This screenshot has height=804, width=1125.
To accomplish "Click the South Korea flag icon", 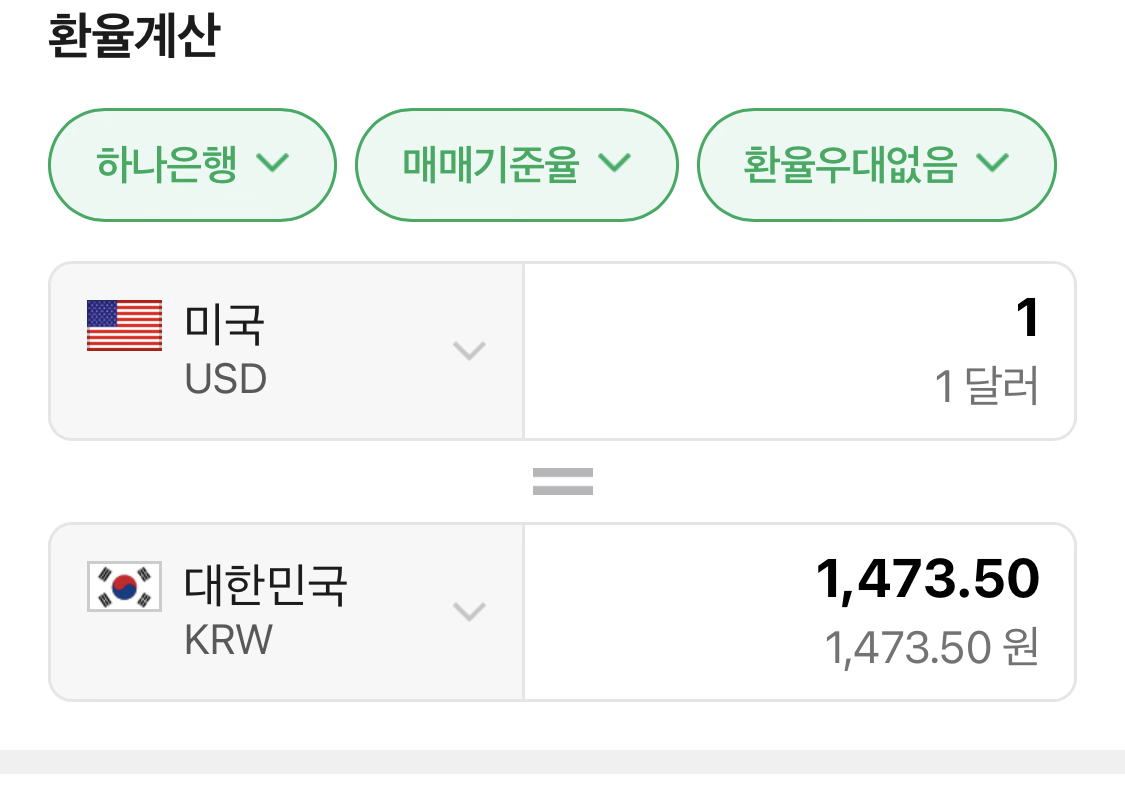I will click(x=124, y=587).
